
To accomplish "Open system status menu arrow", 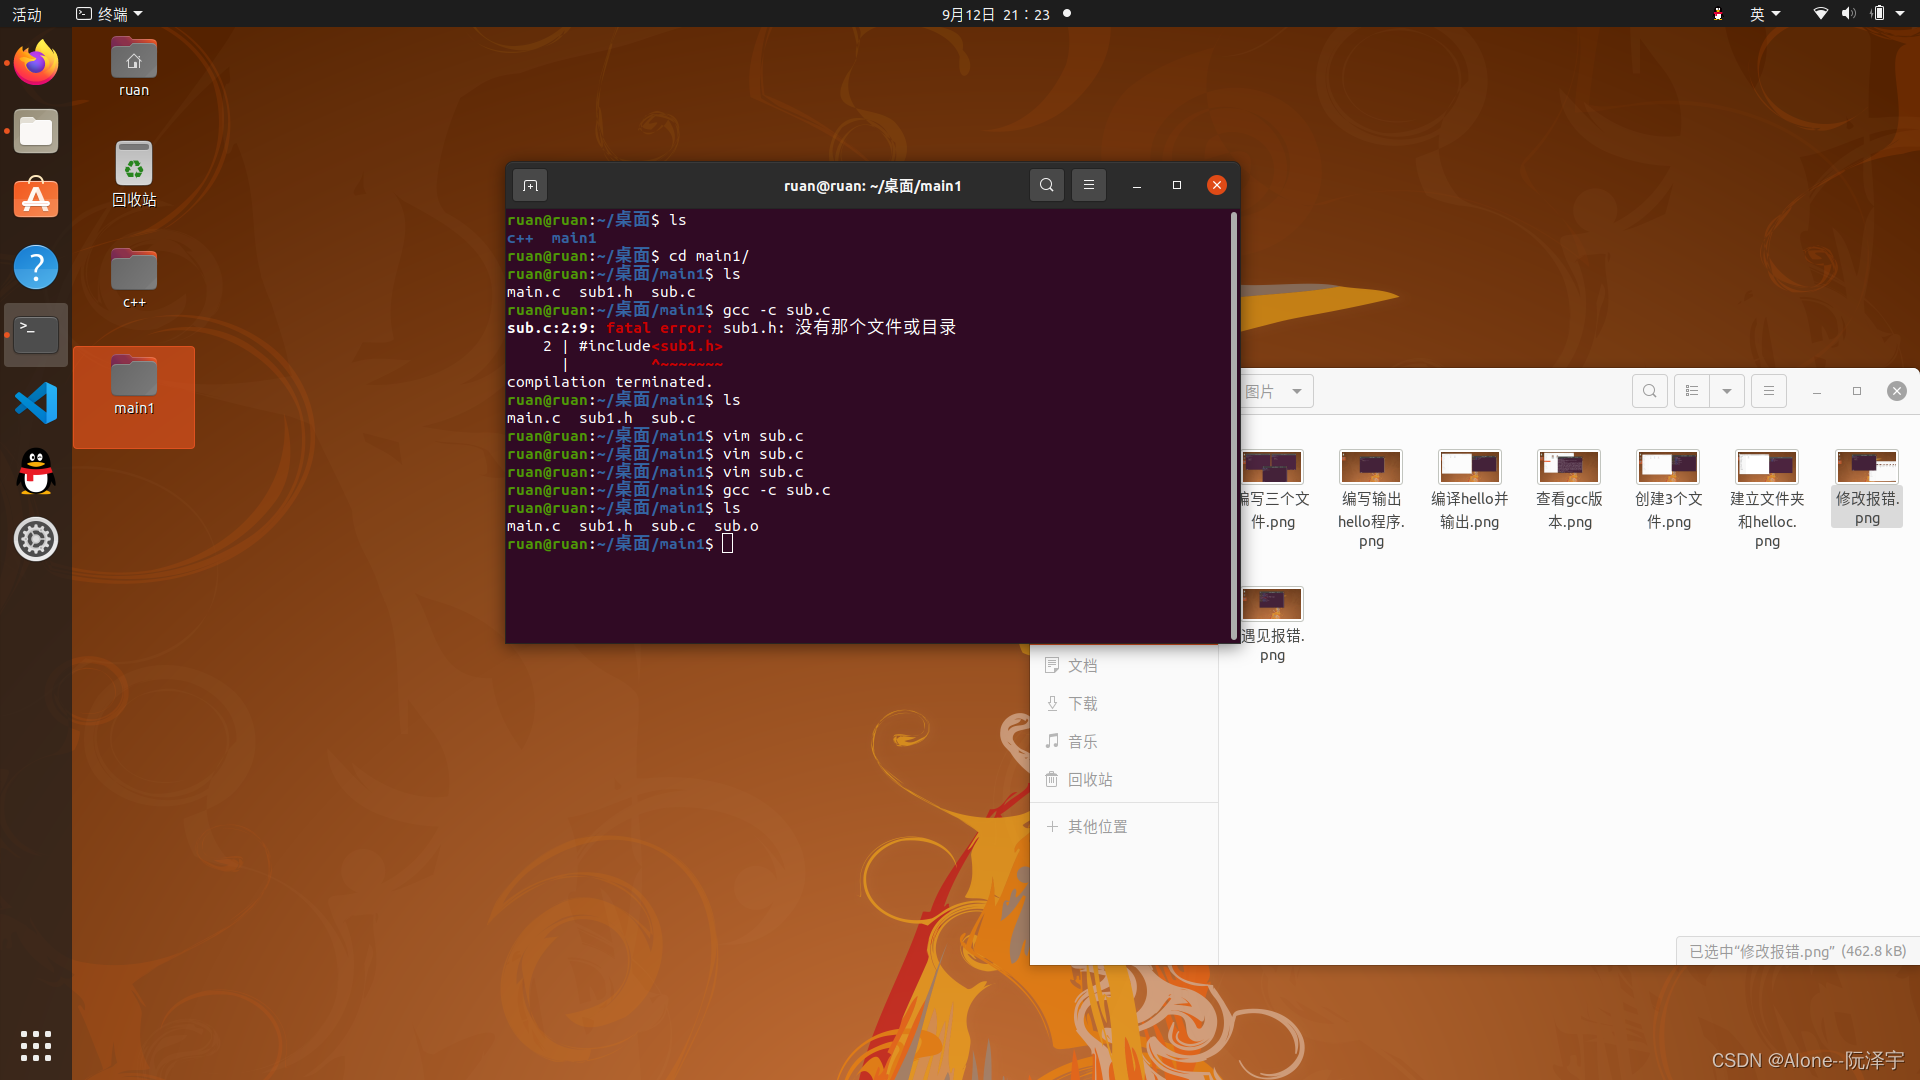I will 1900,14.
